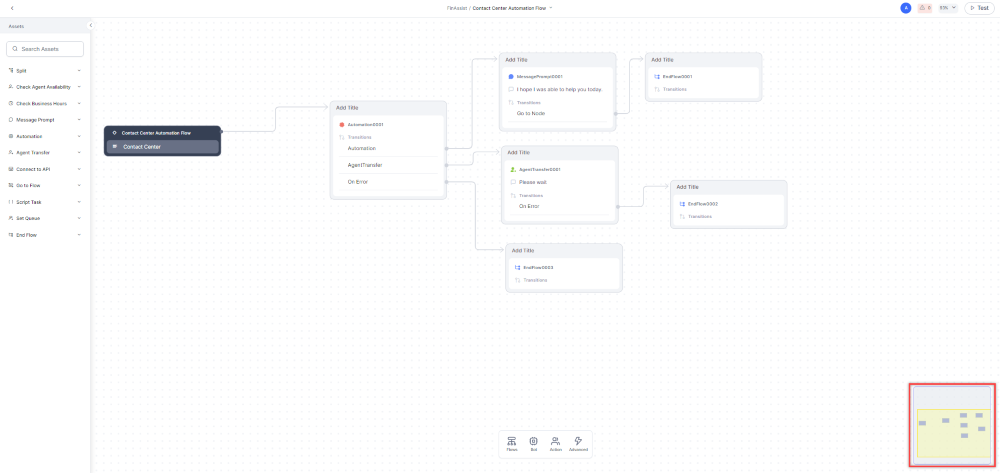Select the Bot icon in bottom toolbar
The width and height of the screenshot is (1000, 473).
click(x=533, y=444)
